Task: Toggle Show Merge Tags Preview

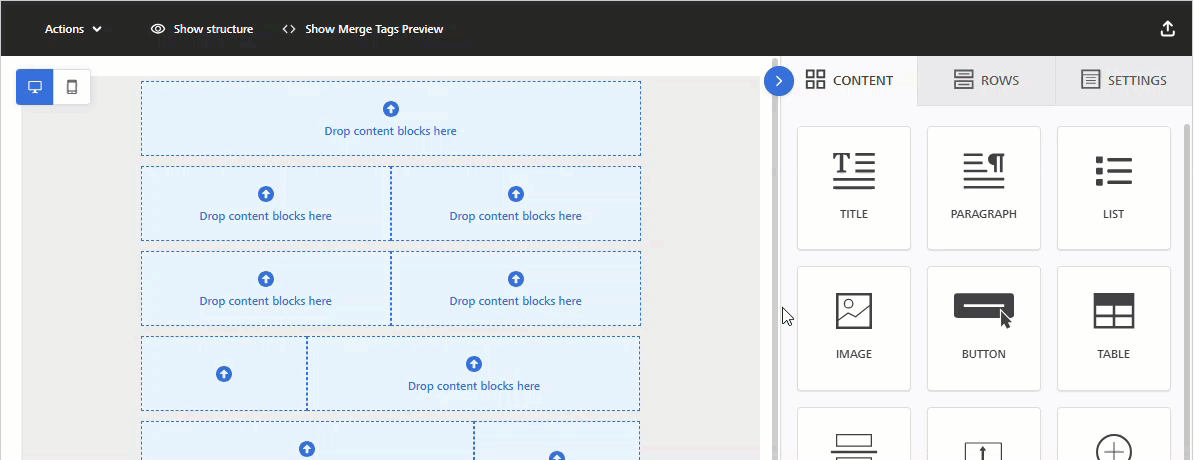Action: (362, 29)
